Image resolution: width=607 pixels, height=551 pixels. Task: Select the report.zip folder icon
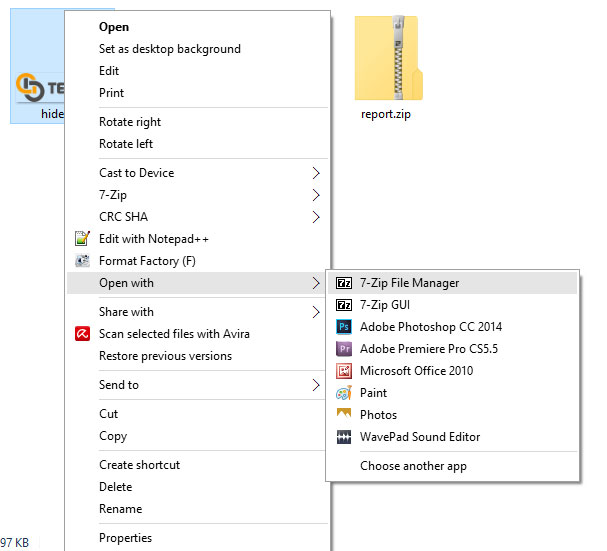point(388,58)
